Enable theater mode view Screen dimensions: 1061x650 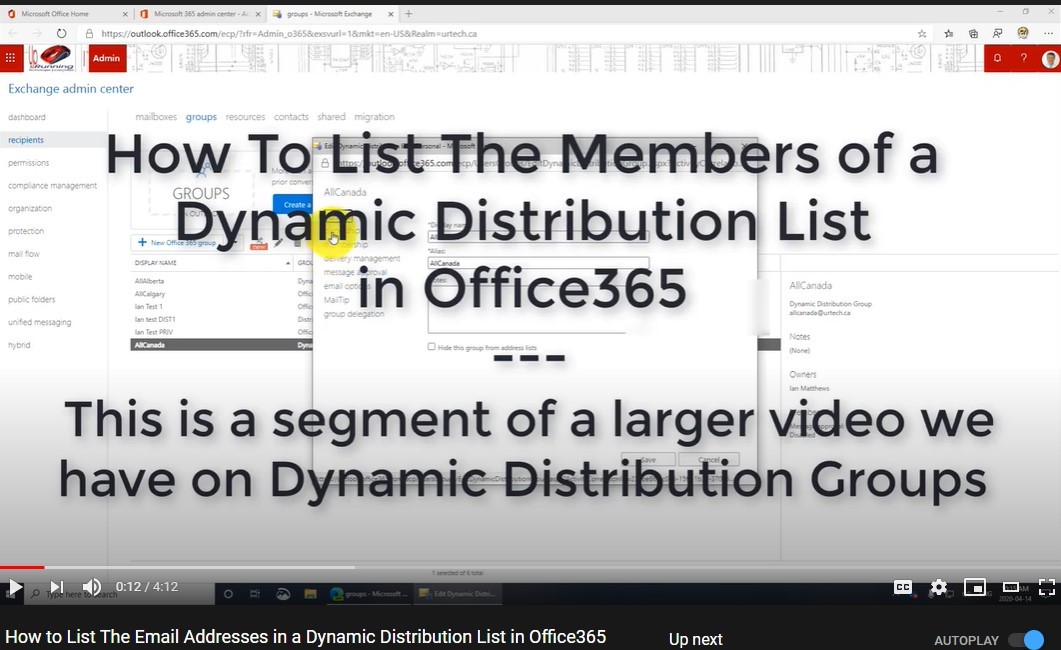click(x=1011, y=587)
